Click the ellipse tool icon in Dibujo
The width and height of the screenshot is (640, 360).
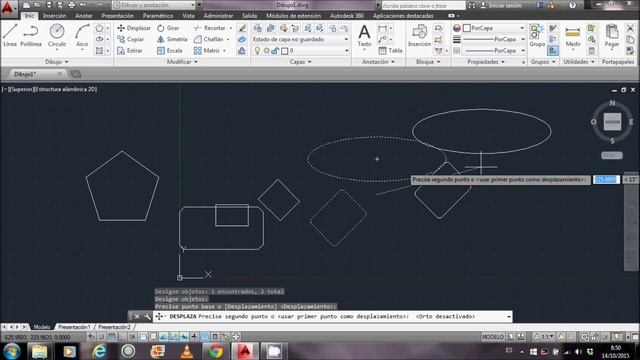pos(99,39)
